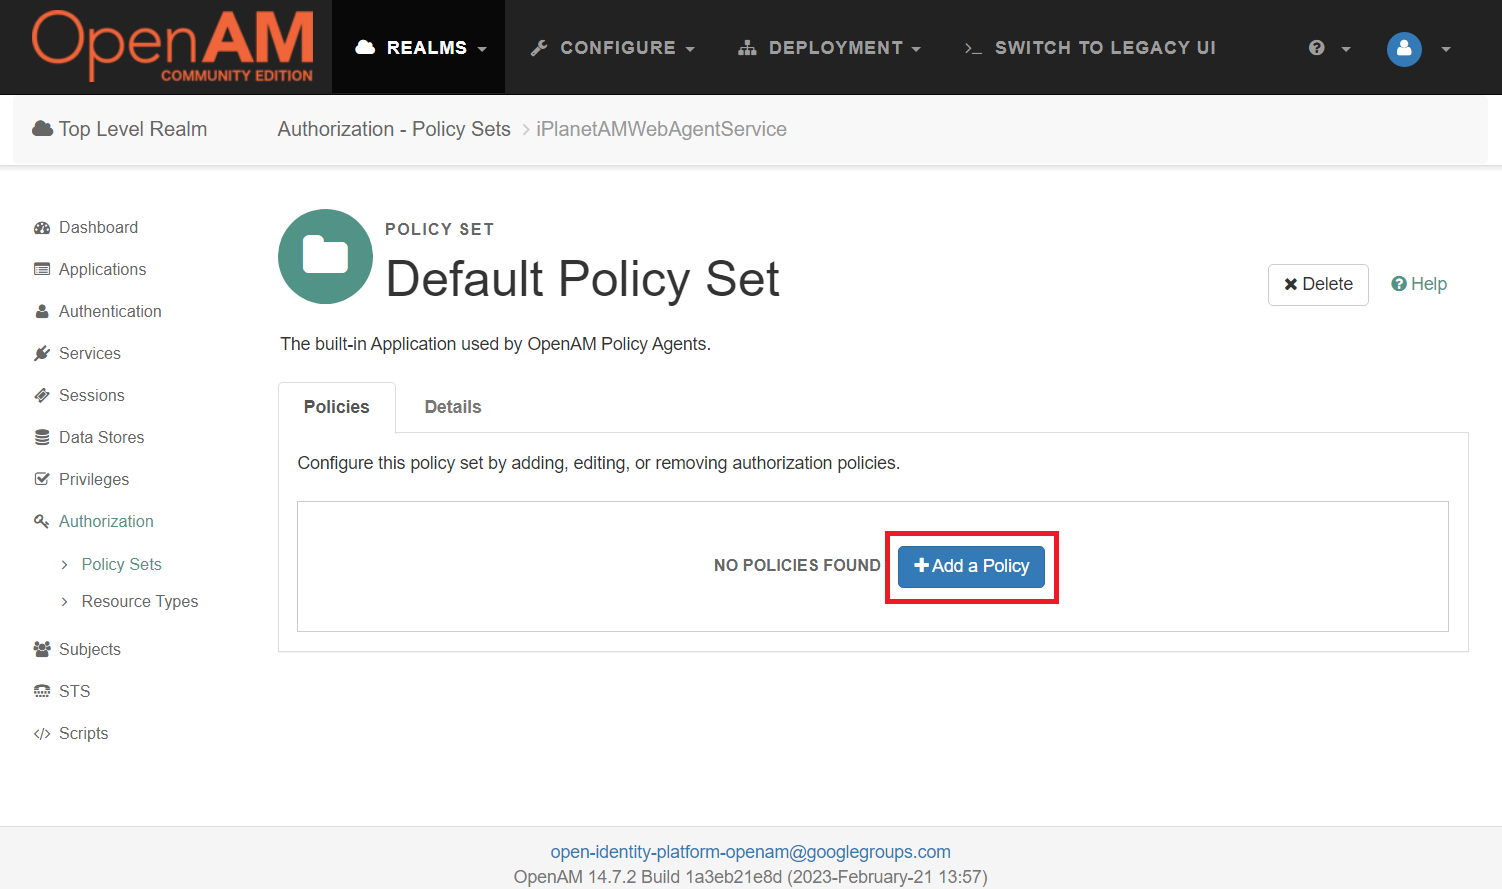This screenshot has height=889, width=1502.
Task: Open the Deployment dropdown menu
Action: coord(829,48)
